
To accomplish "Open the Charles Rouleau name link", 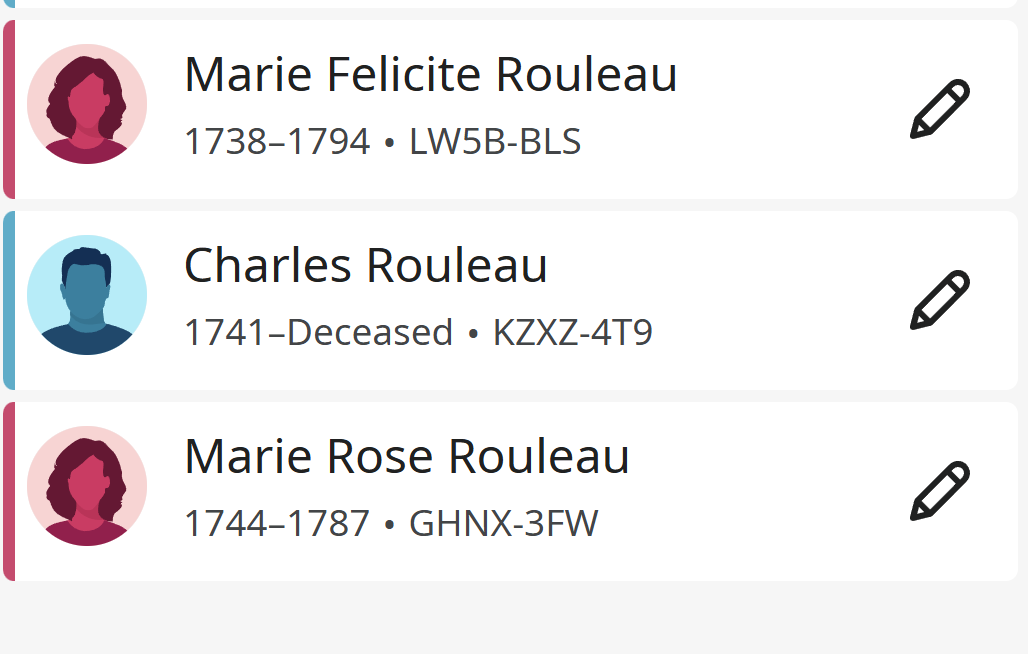I will [x=366, y=265].
